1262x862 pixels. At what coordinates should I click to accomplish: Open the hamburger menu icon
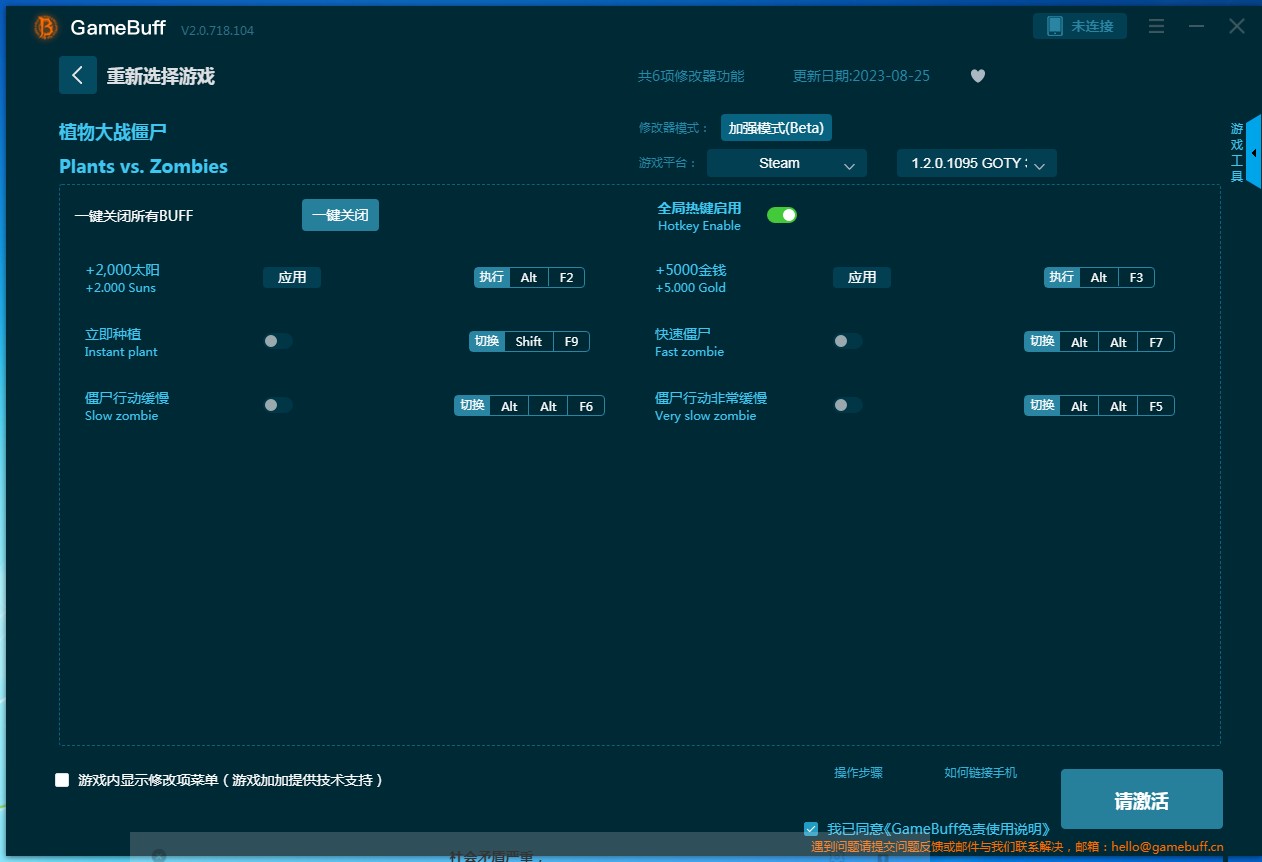coord(1156,27)
